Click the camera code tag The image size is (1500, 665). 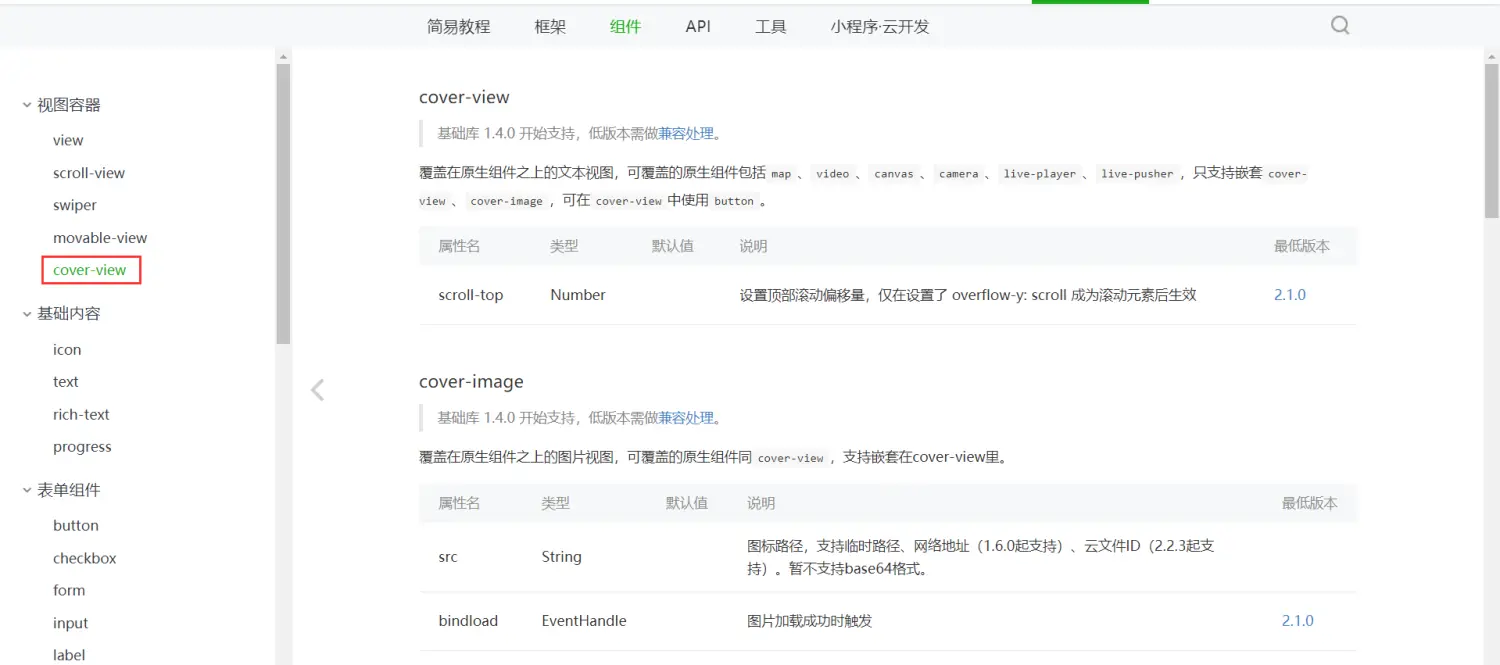tap(959, 174)
